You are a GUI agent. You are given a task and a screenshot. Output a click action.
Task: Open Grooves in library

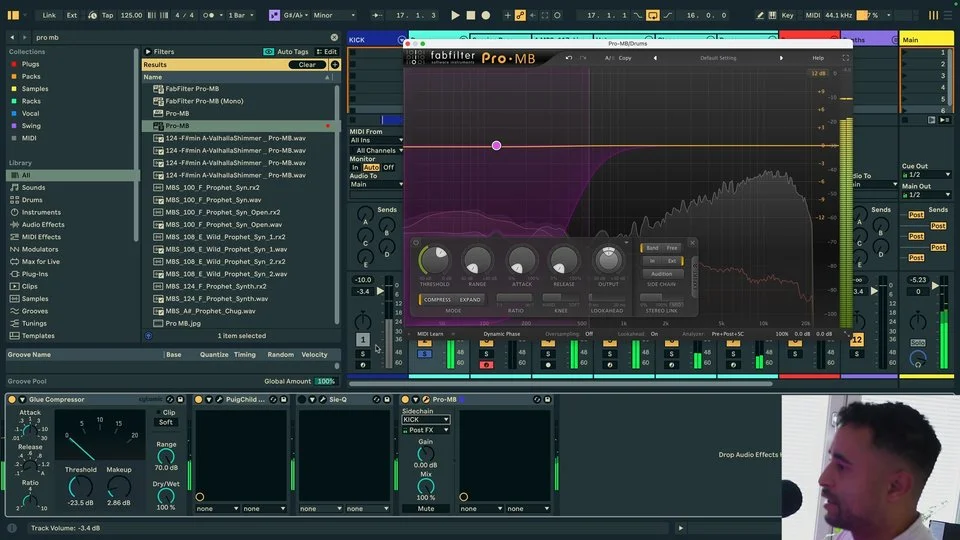(34, 311)
